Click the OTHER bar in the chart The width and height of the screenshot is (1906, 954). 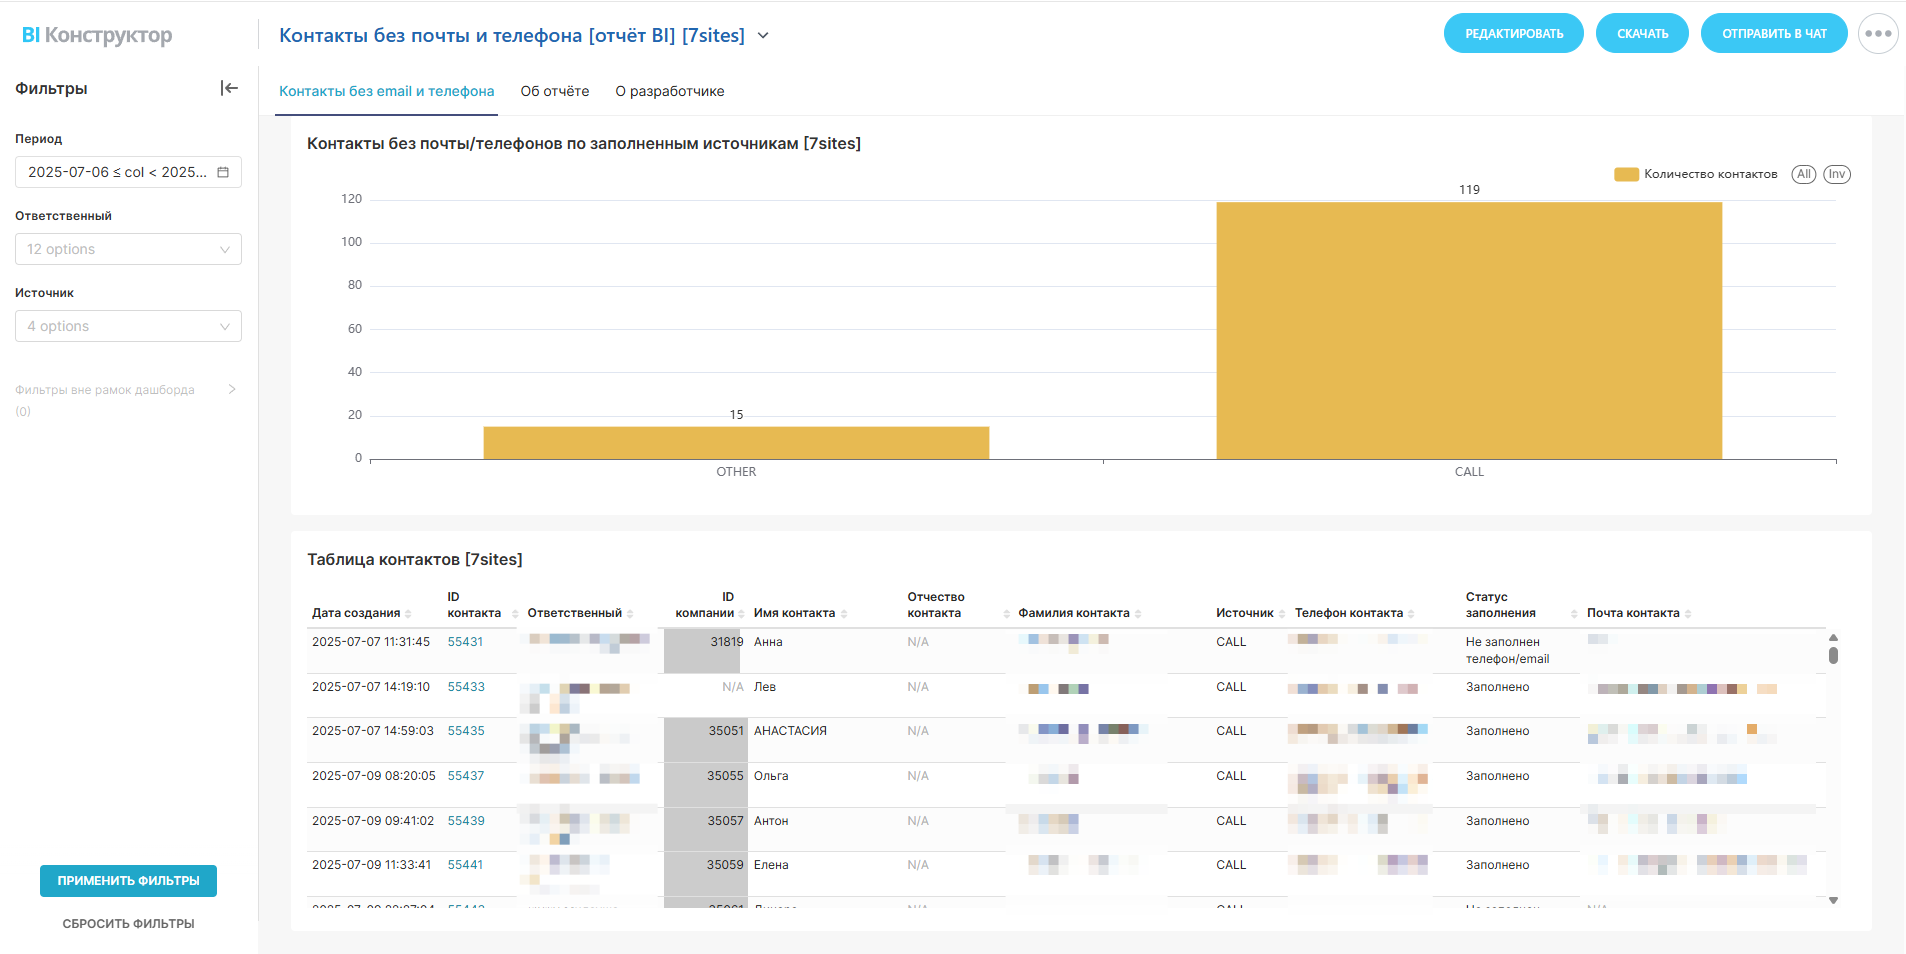click(736, 443)
